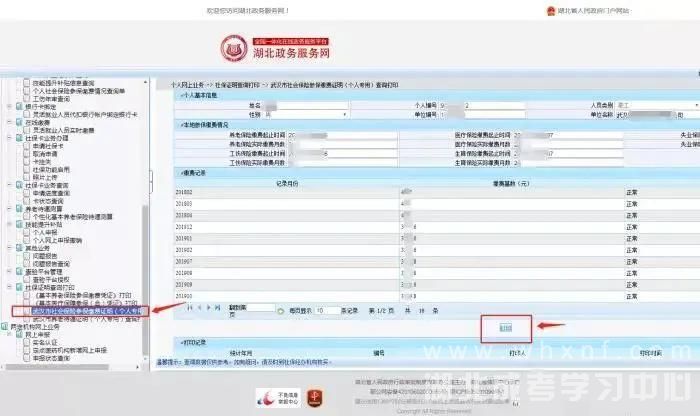Click the 打印 button in the red box
The image size is (700, 416).
(506, 326)
